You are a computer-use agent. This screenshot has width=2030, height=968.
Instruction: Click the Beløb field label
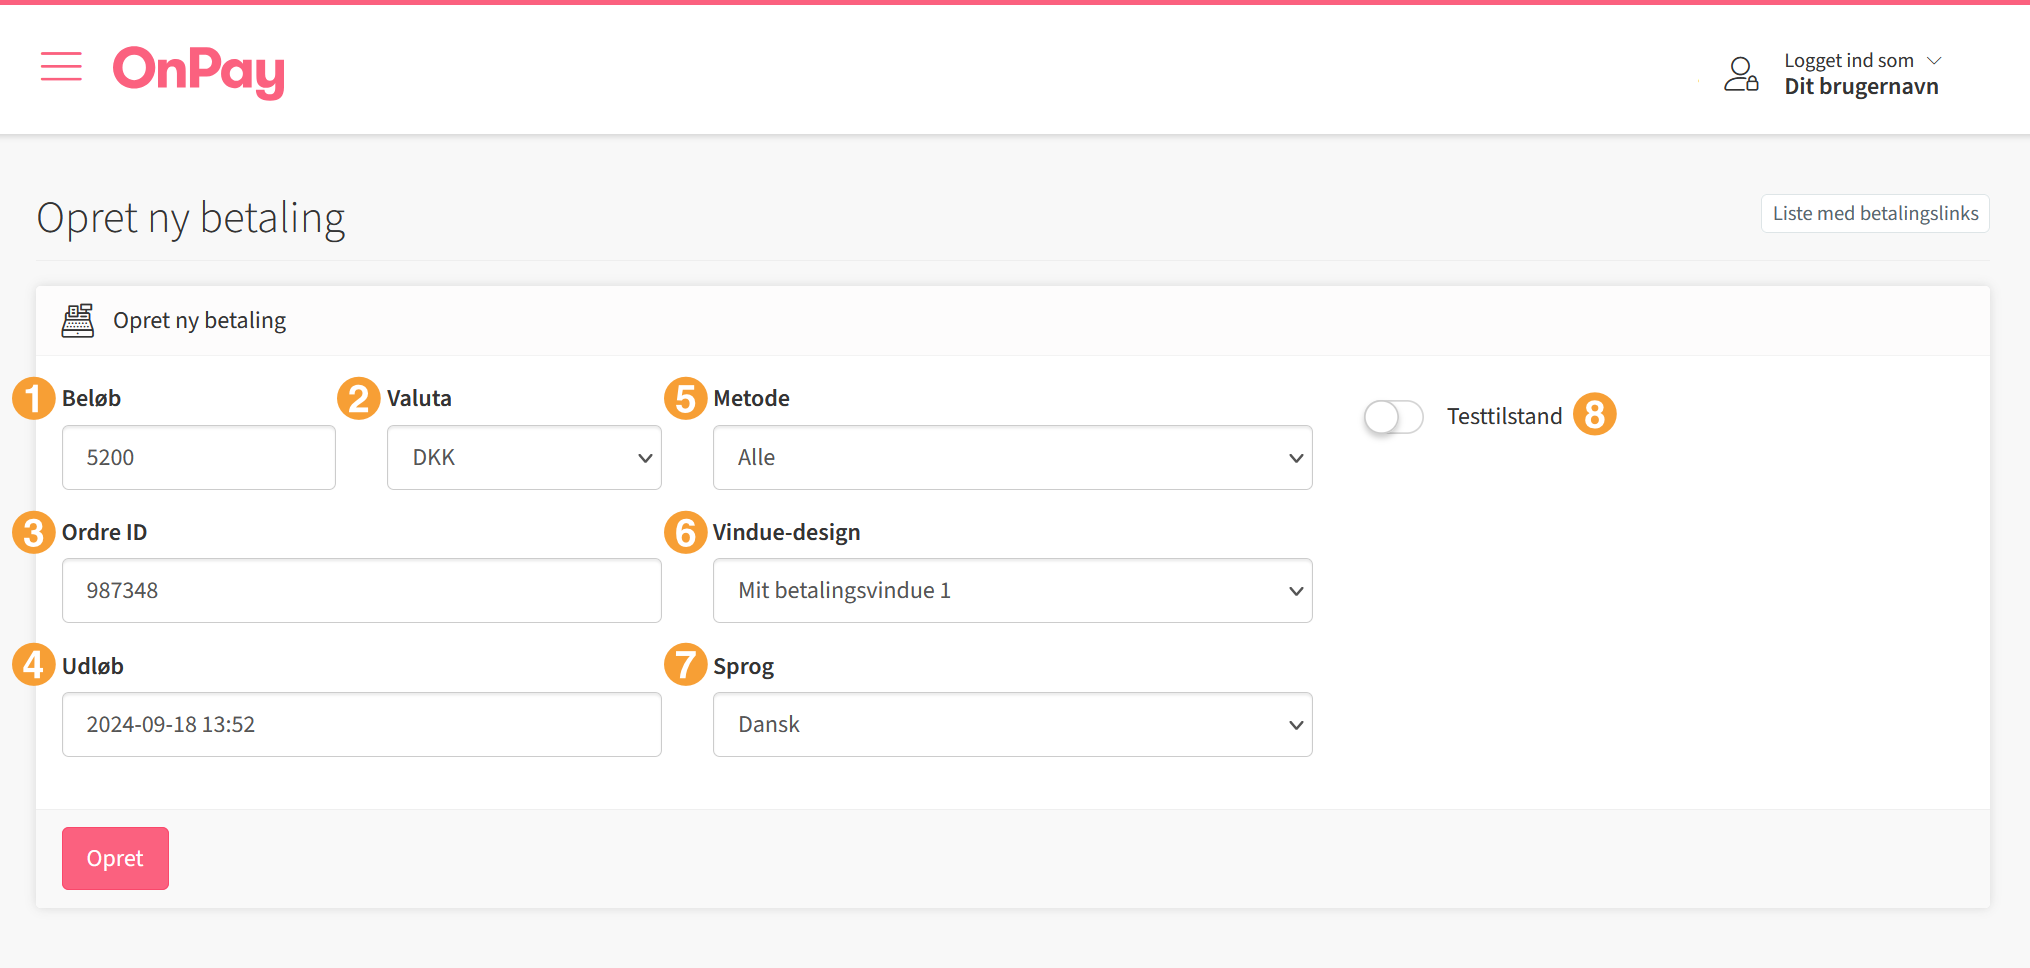coord(91,398)
